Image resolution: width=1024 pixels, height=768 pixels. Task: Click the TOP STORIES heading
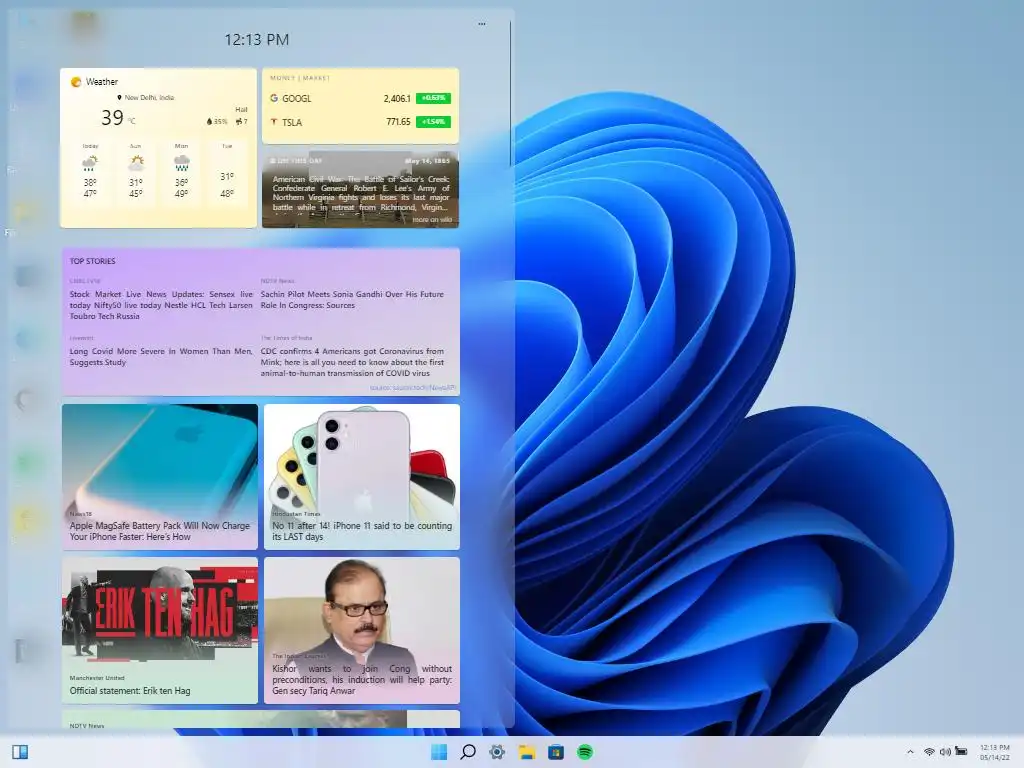(93, 261)
